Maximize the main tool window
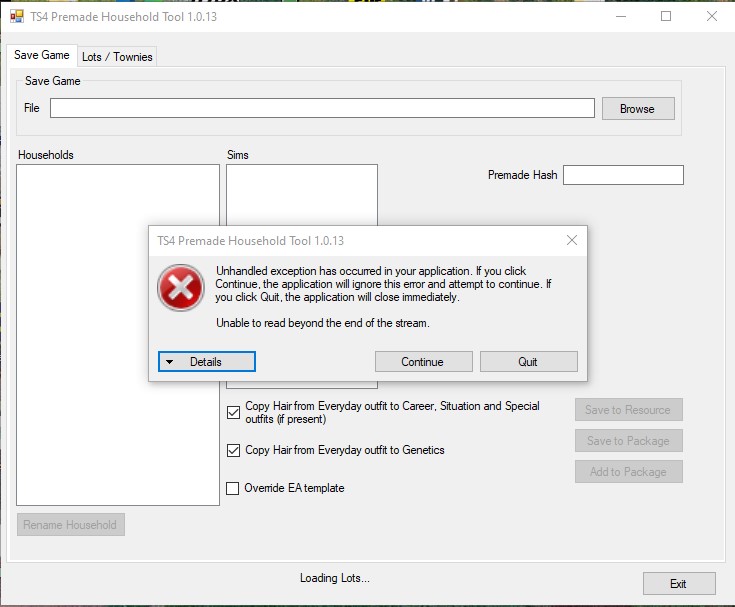The width and height of the screenshot is (735, 607). point(666,16)
